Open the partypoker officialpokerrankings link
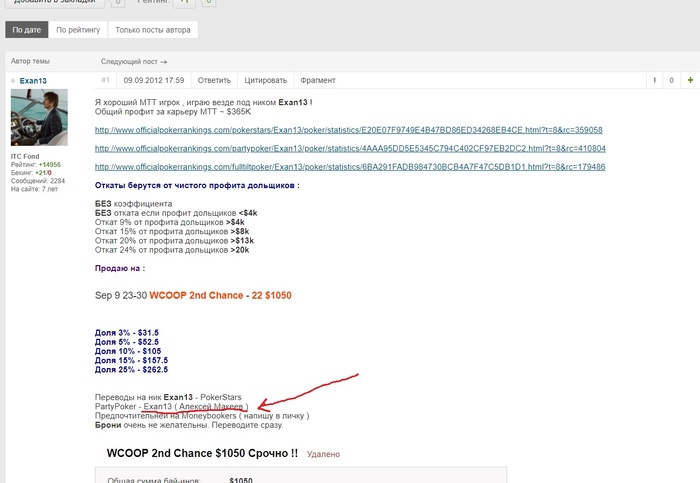Image resolution: width=700 pixels, height=483 pixels. click(350, 148)
